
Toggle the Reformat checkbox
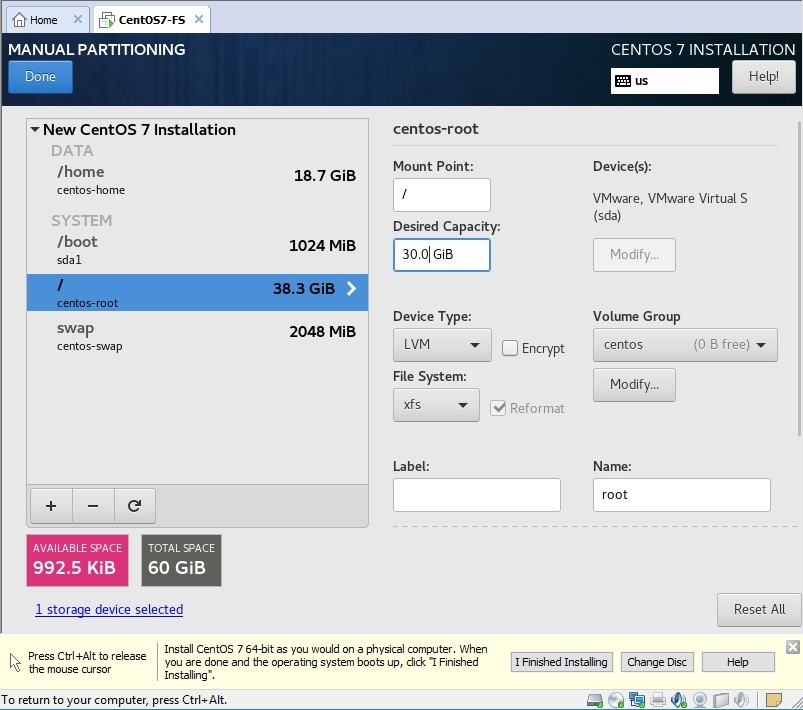pyautogui.click(x=498, y=408)
